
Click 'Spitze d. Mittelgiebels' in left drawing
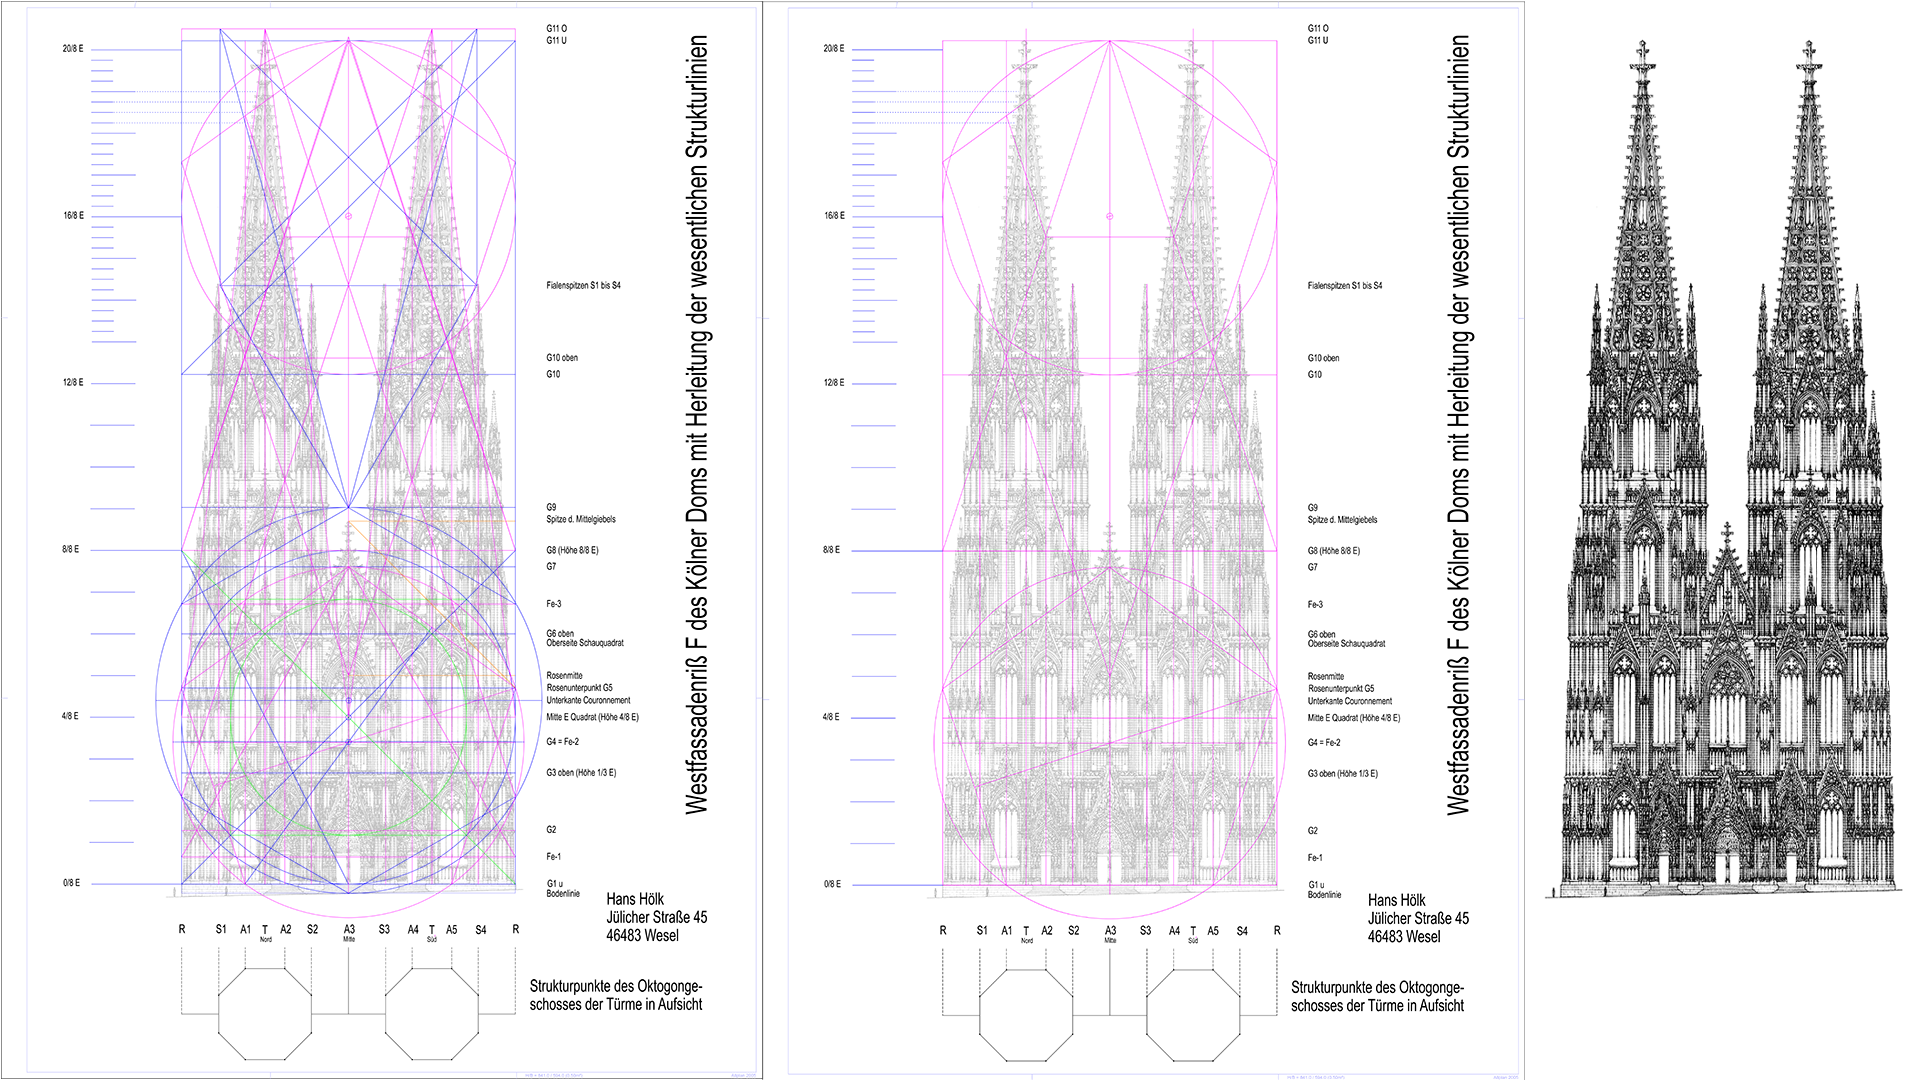[x=581, y=520]
